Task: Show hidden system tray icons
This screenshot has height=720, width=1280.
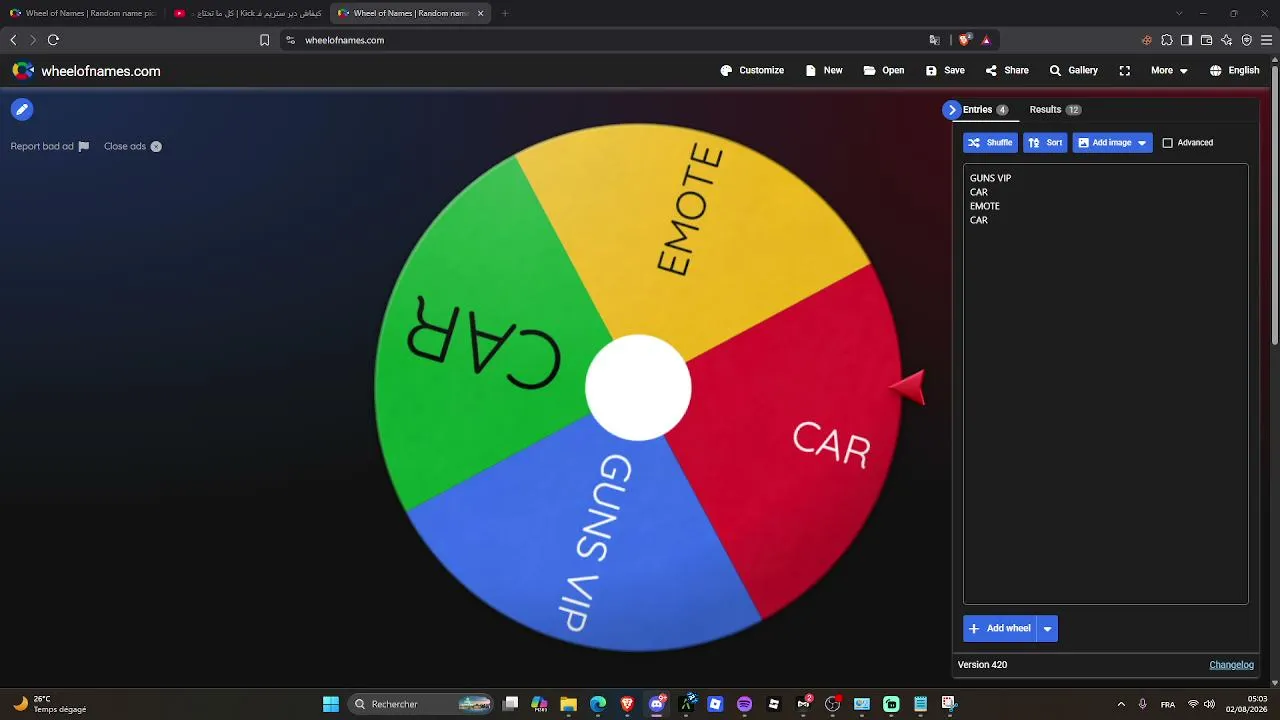Action: (x=1121, y=704)
